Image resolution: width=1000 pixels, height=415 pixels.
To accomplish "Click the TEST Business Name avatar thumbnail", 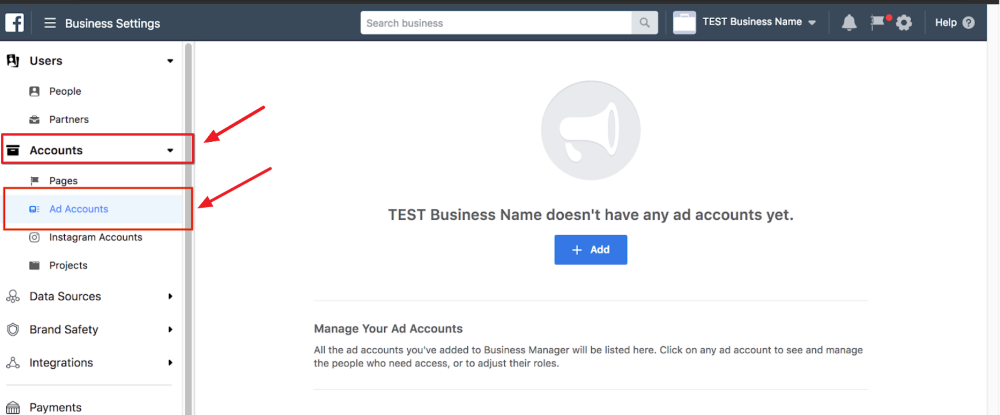I will click(x=684, y=23).
